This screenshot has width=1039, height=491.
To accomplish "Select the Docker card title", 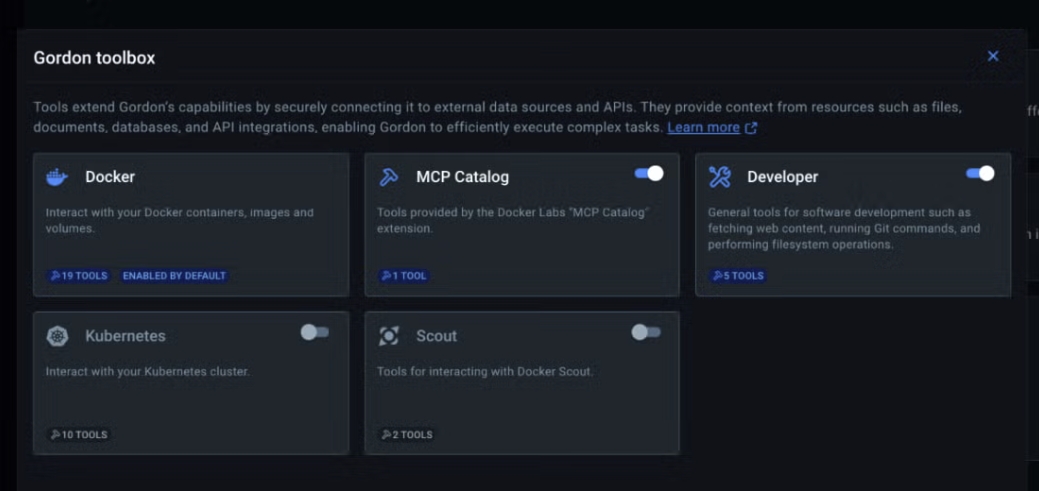I will pos(110,177).
